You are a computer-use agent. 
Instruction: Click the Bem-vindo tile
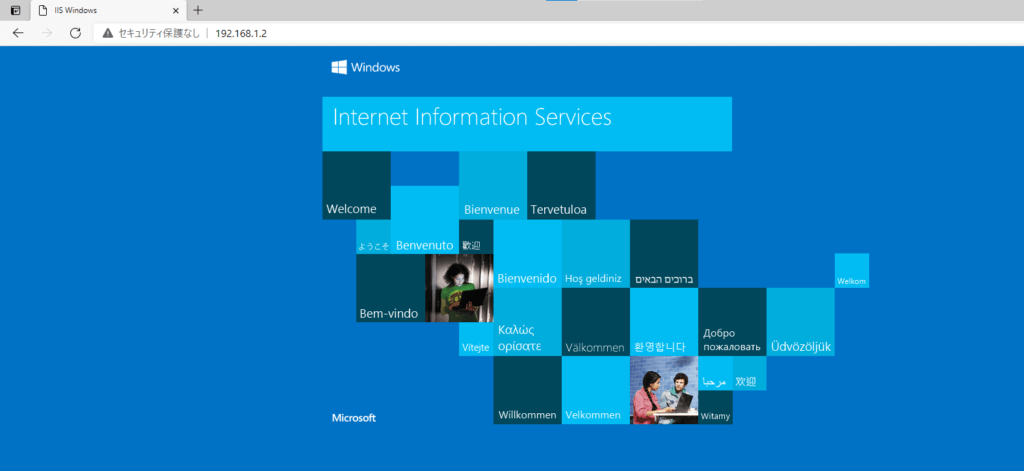pyautogui.click(x=391, y=288)
